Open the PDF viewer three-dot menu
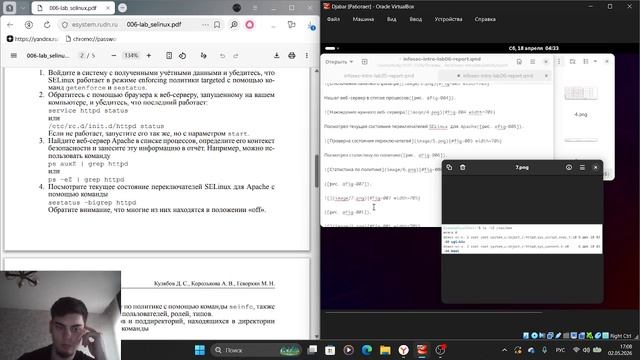 click(307, 56)
